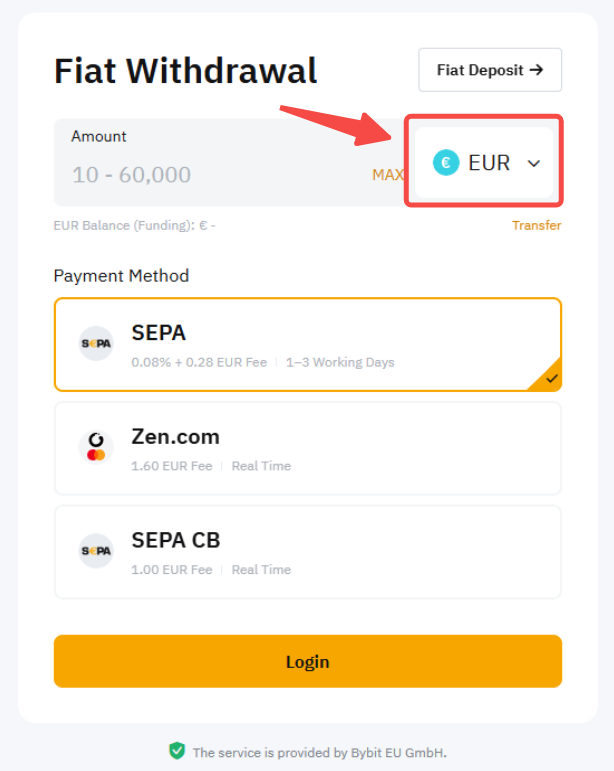Click the green shield verification icon
Viewport: 614px width, 771px height.
click(x=177, y=751)
